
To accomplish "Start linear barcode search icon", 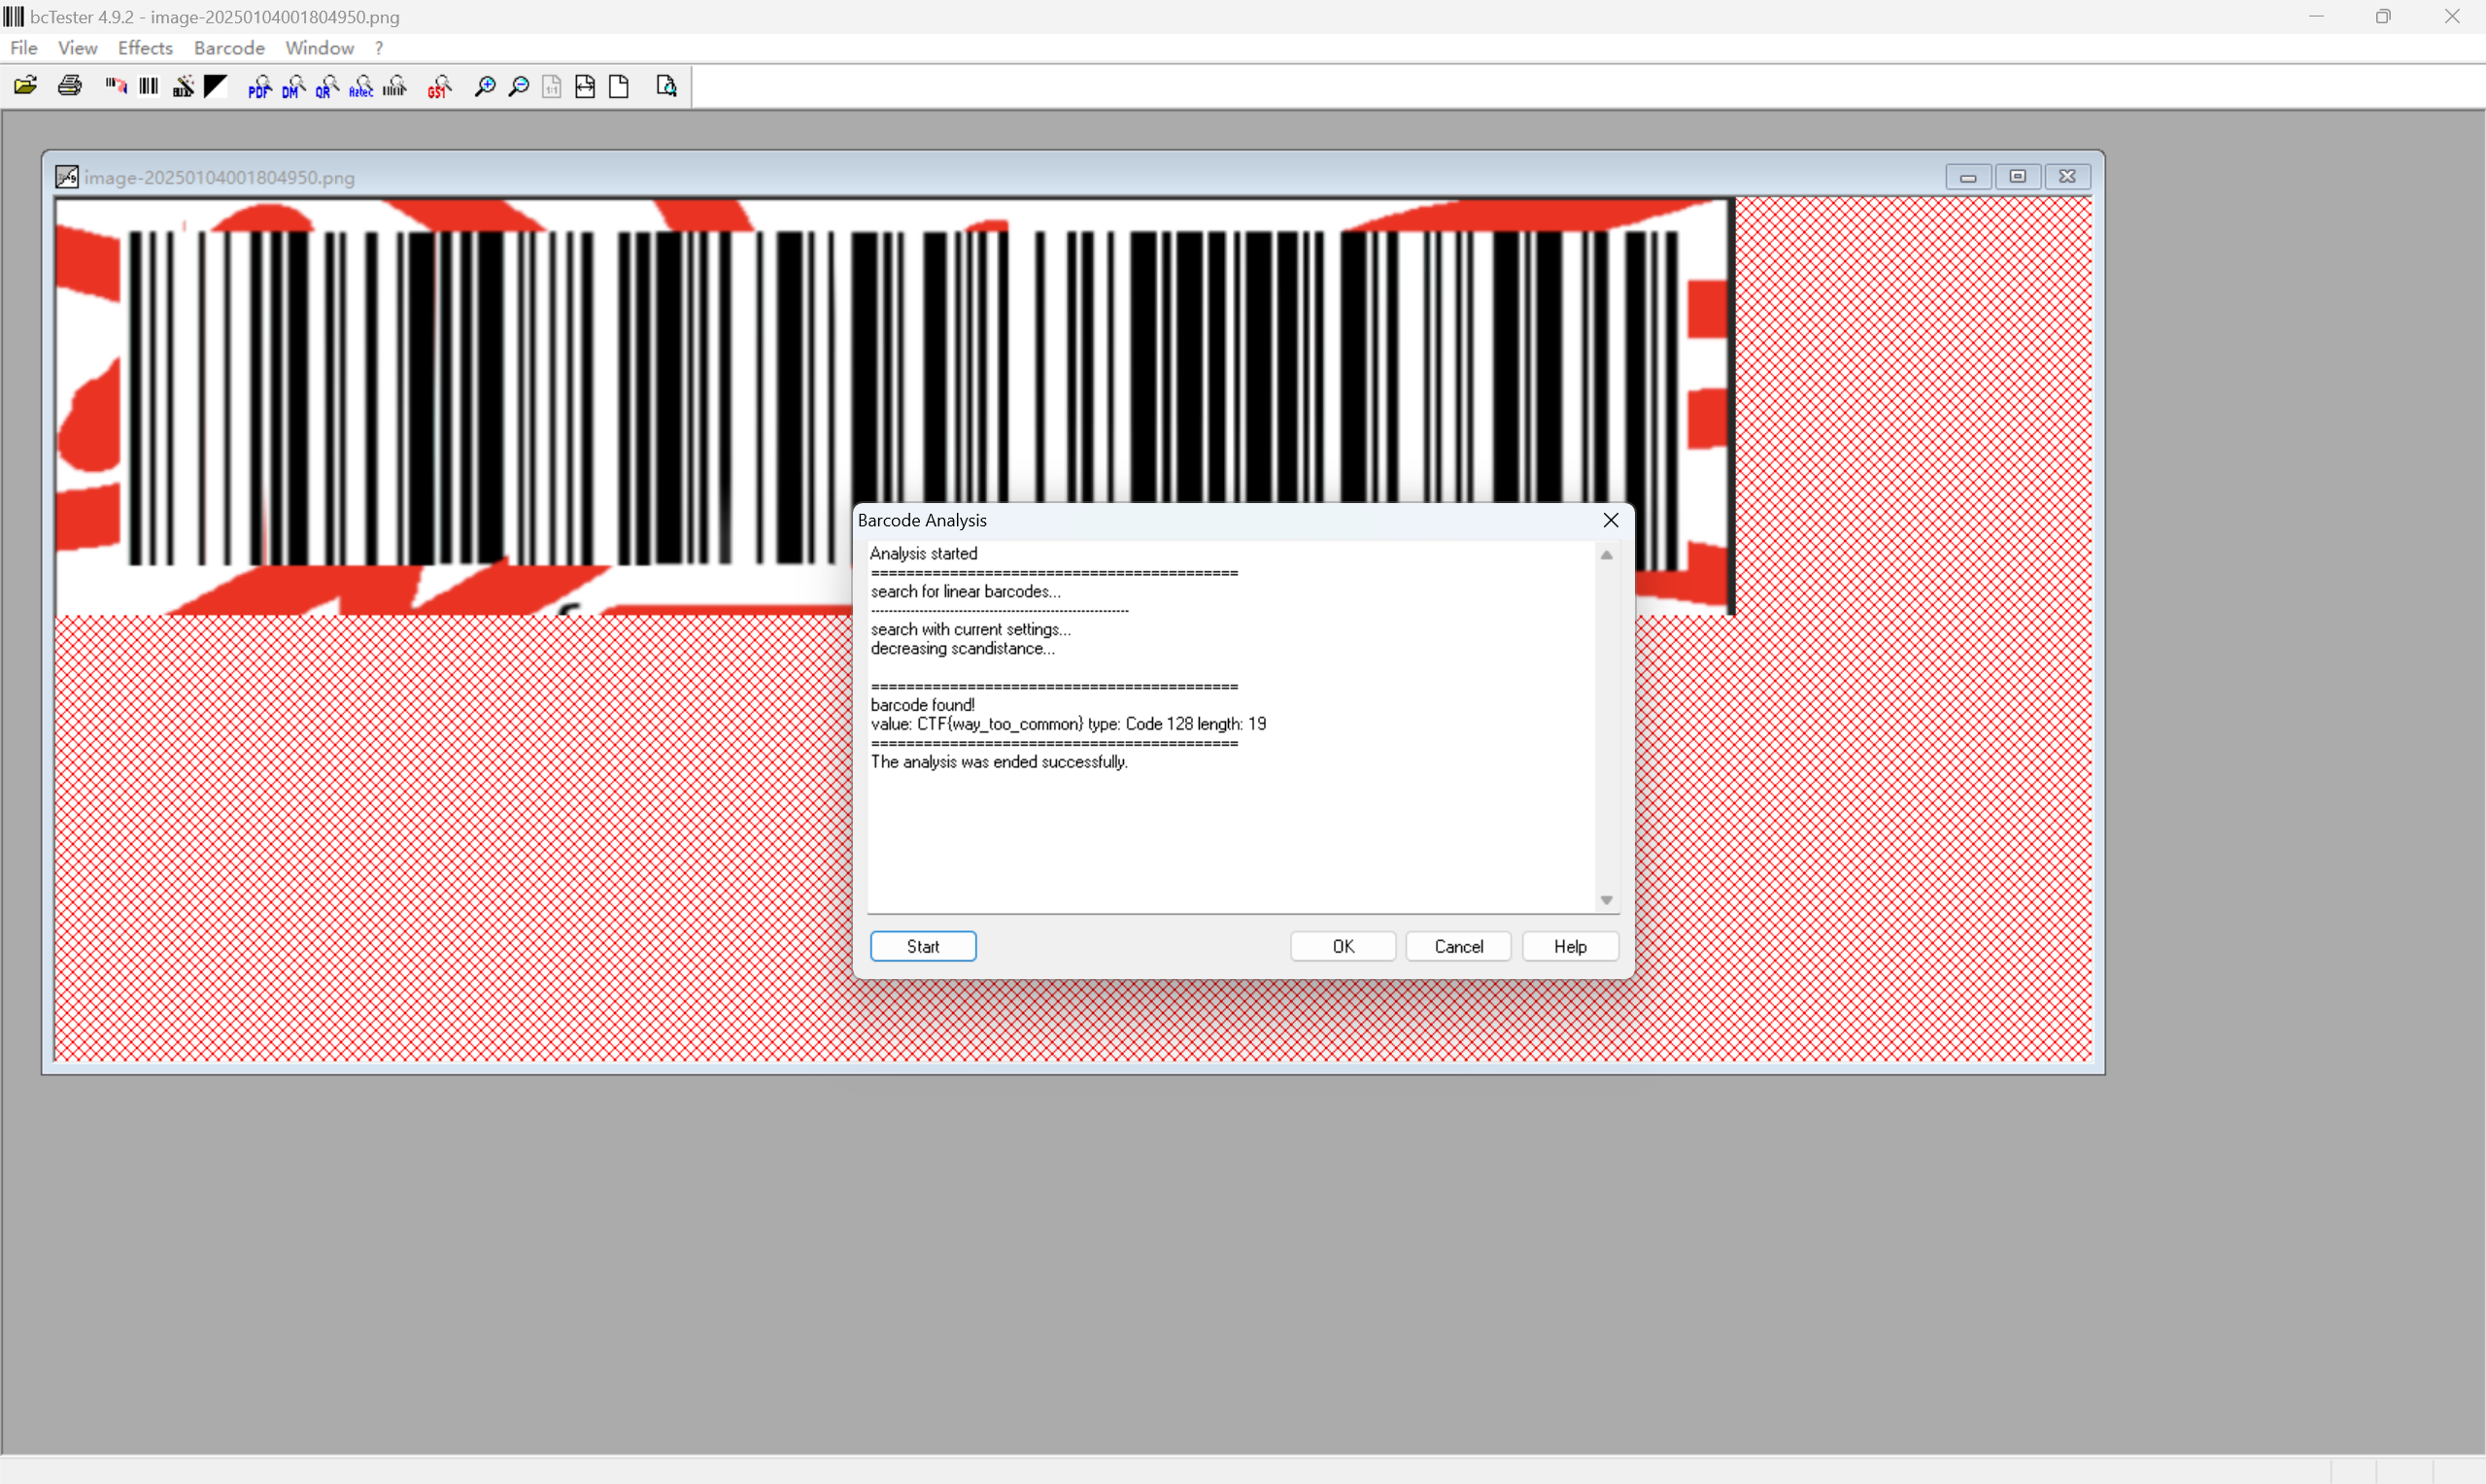I will (x=395, y=87).
